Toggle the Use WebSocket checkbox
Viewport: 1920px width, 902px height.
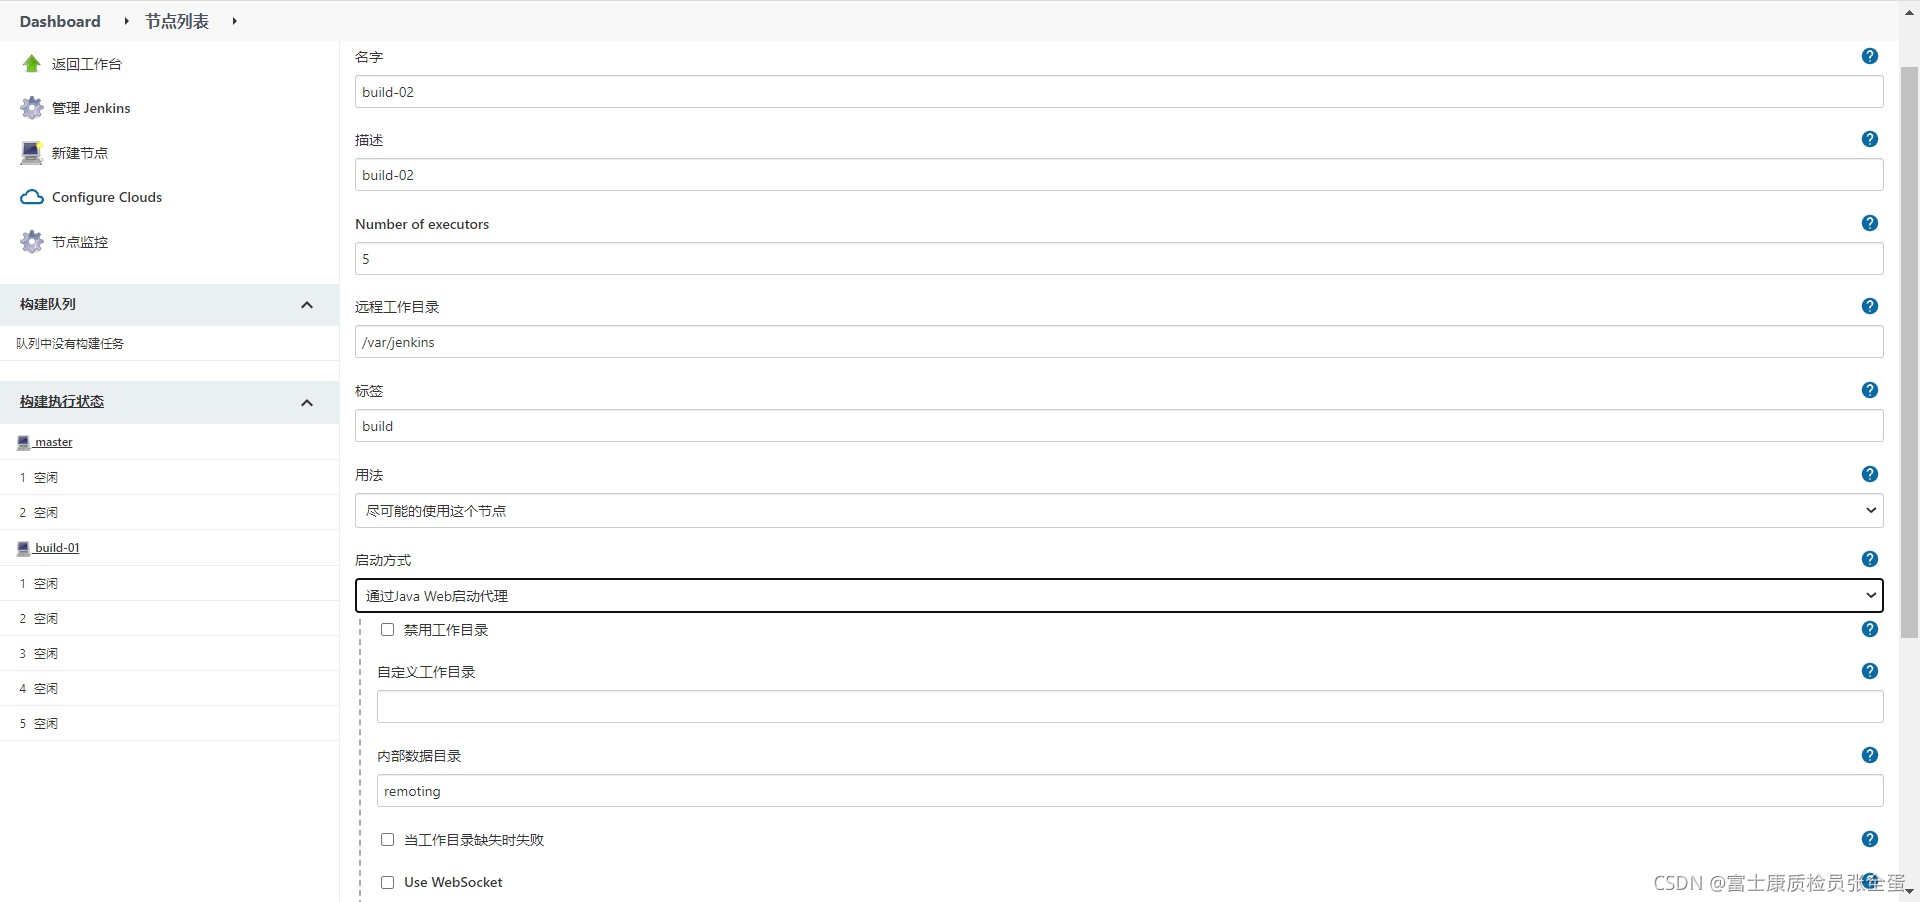click(x=387, y=882)
